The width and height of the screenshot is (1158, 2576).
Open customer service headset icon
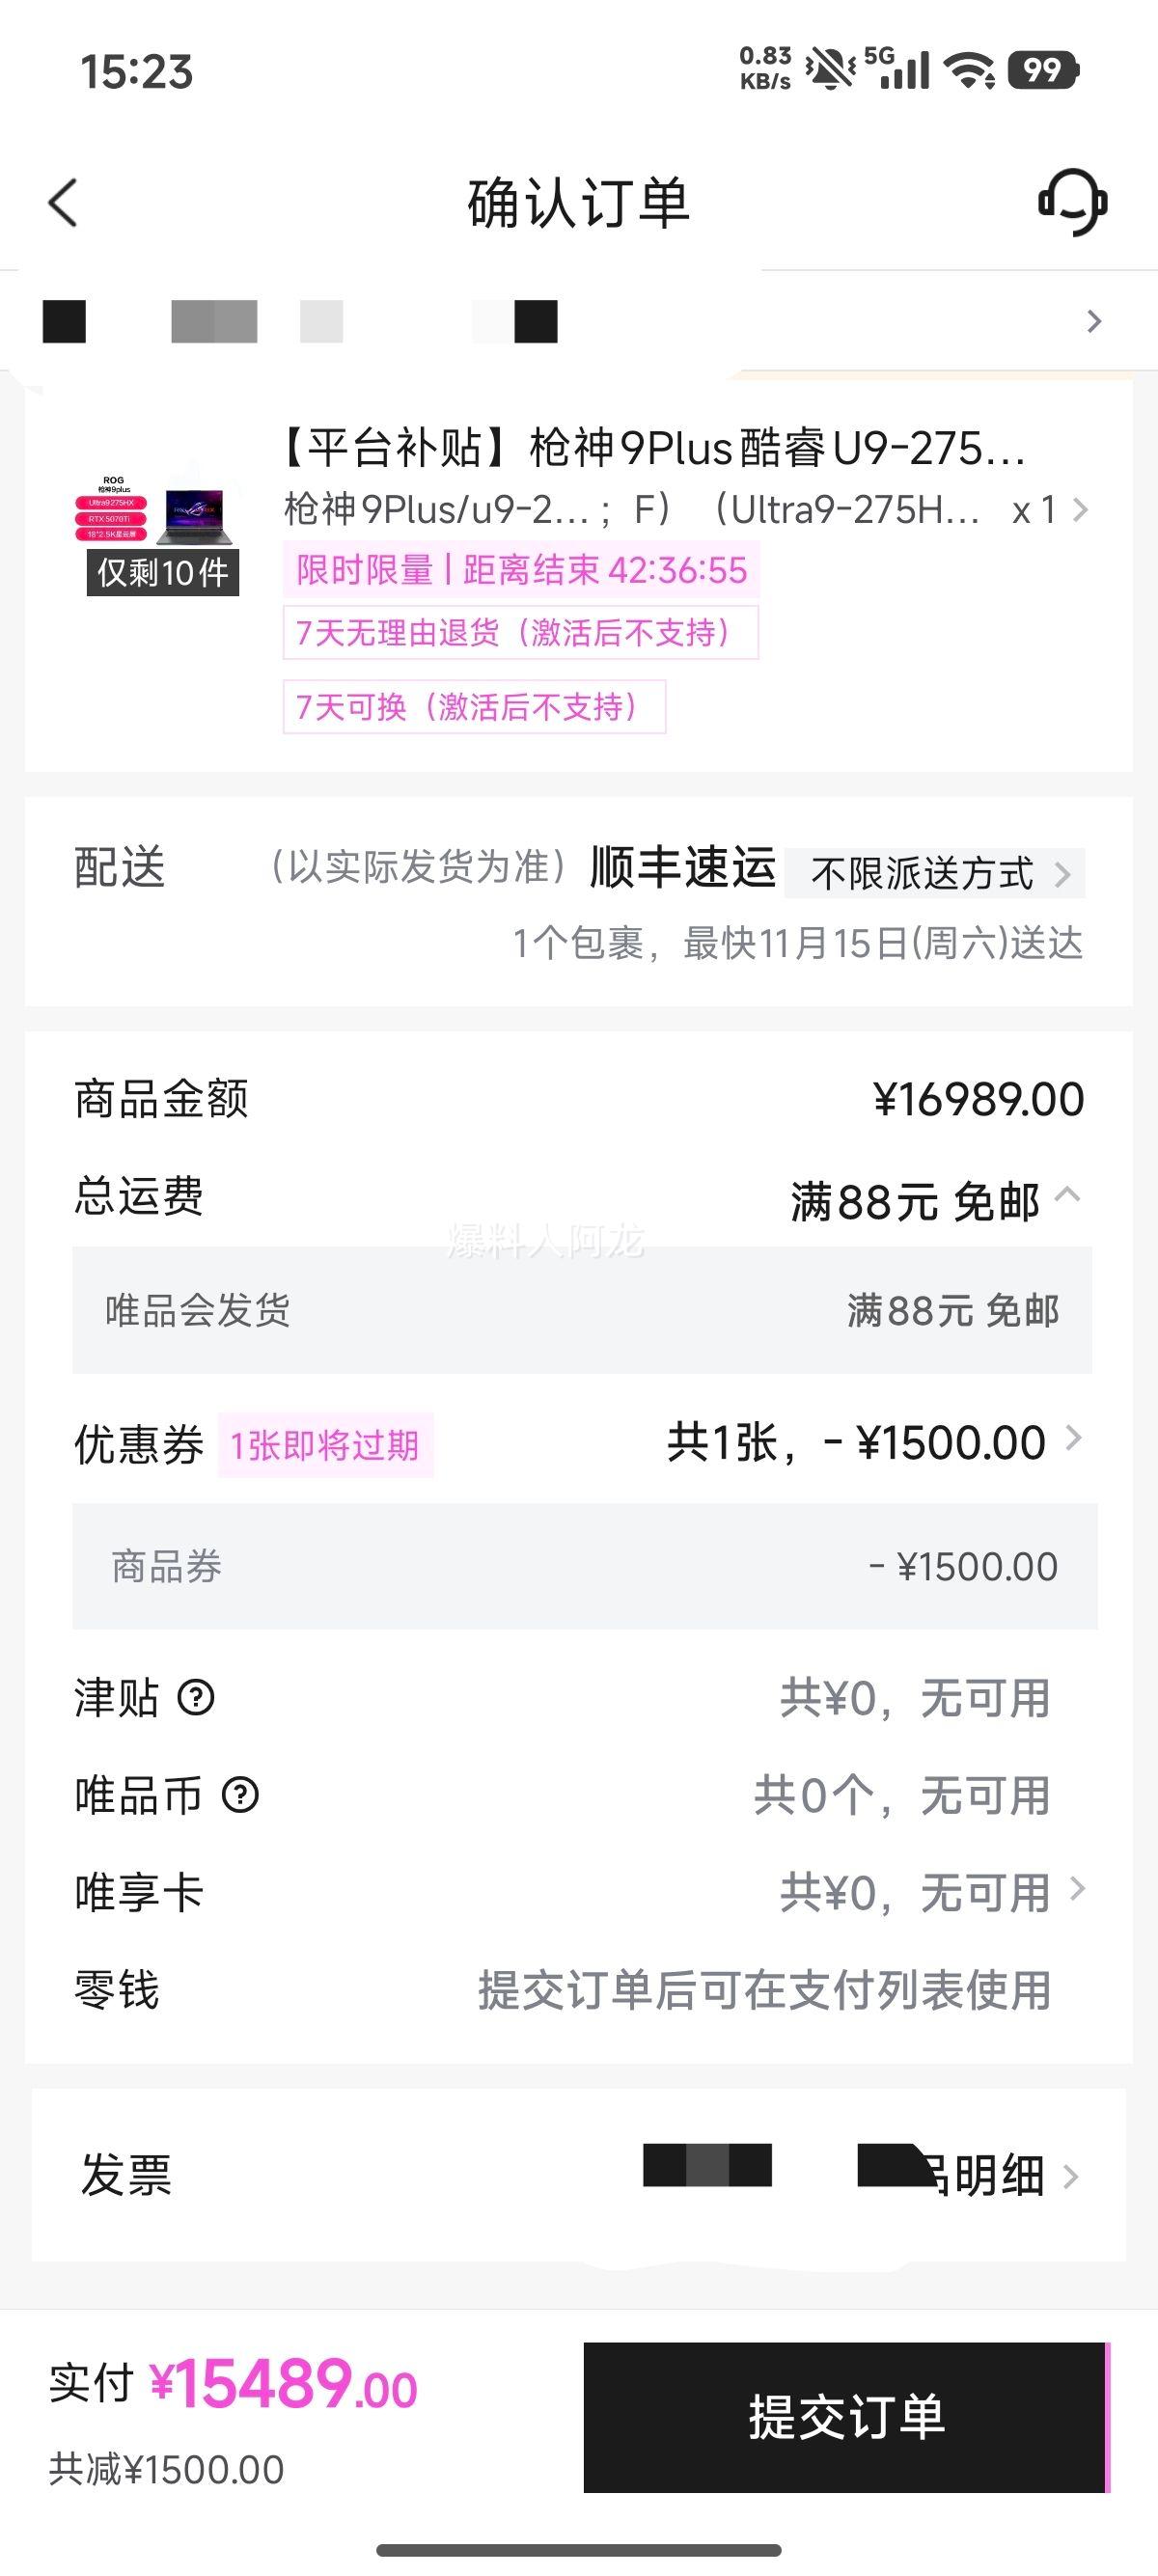[1072, 202]
